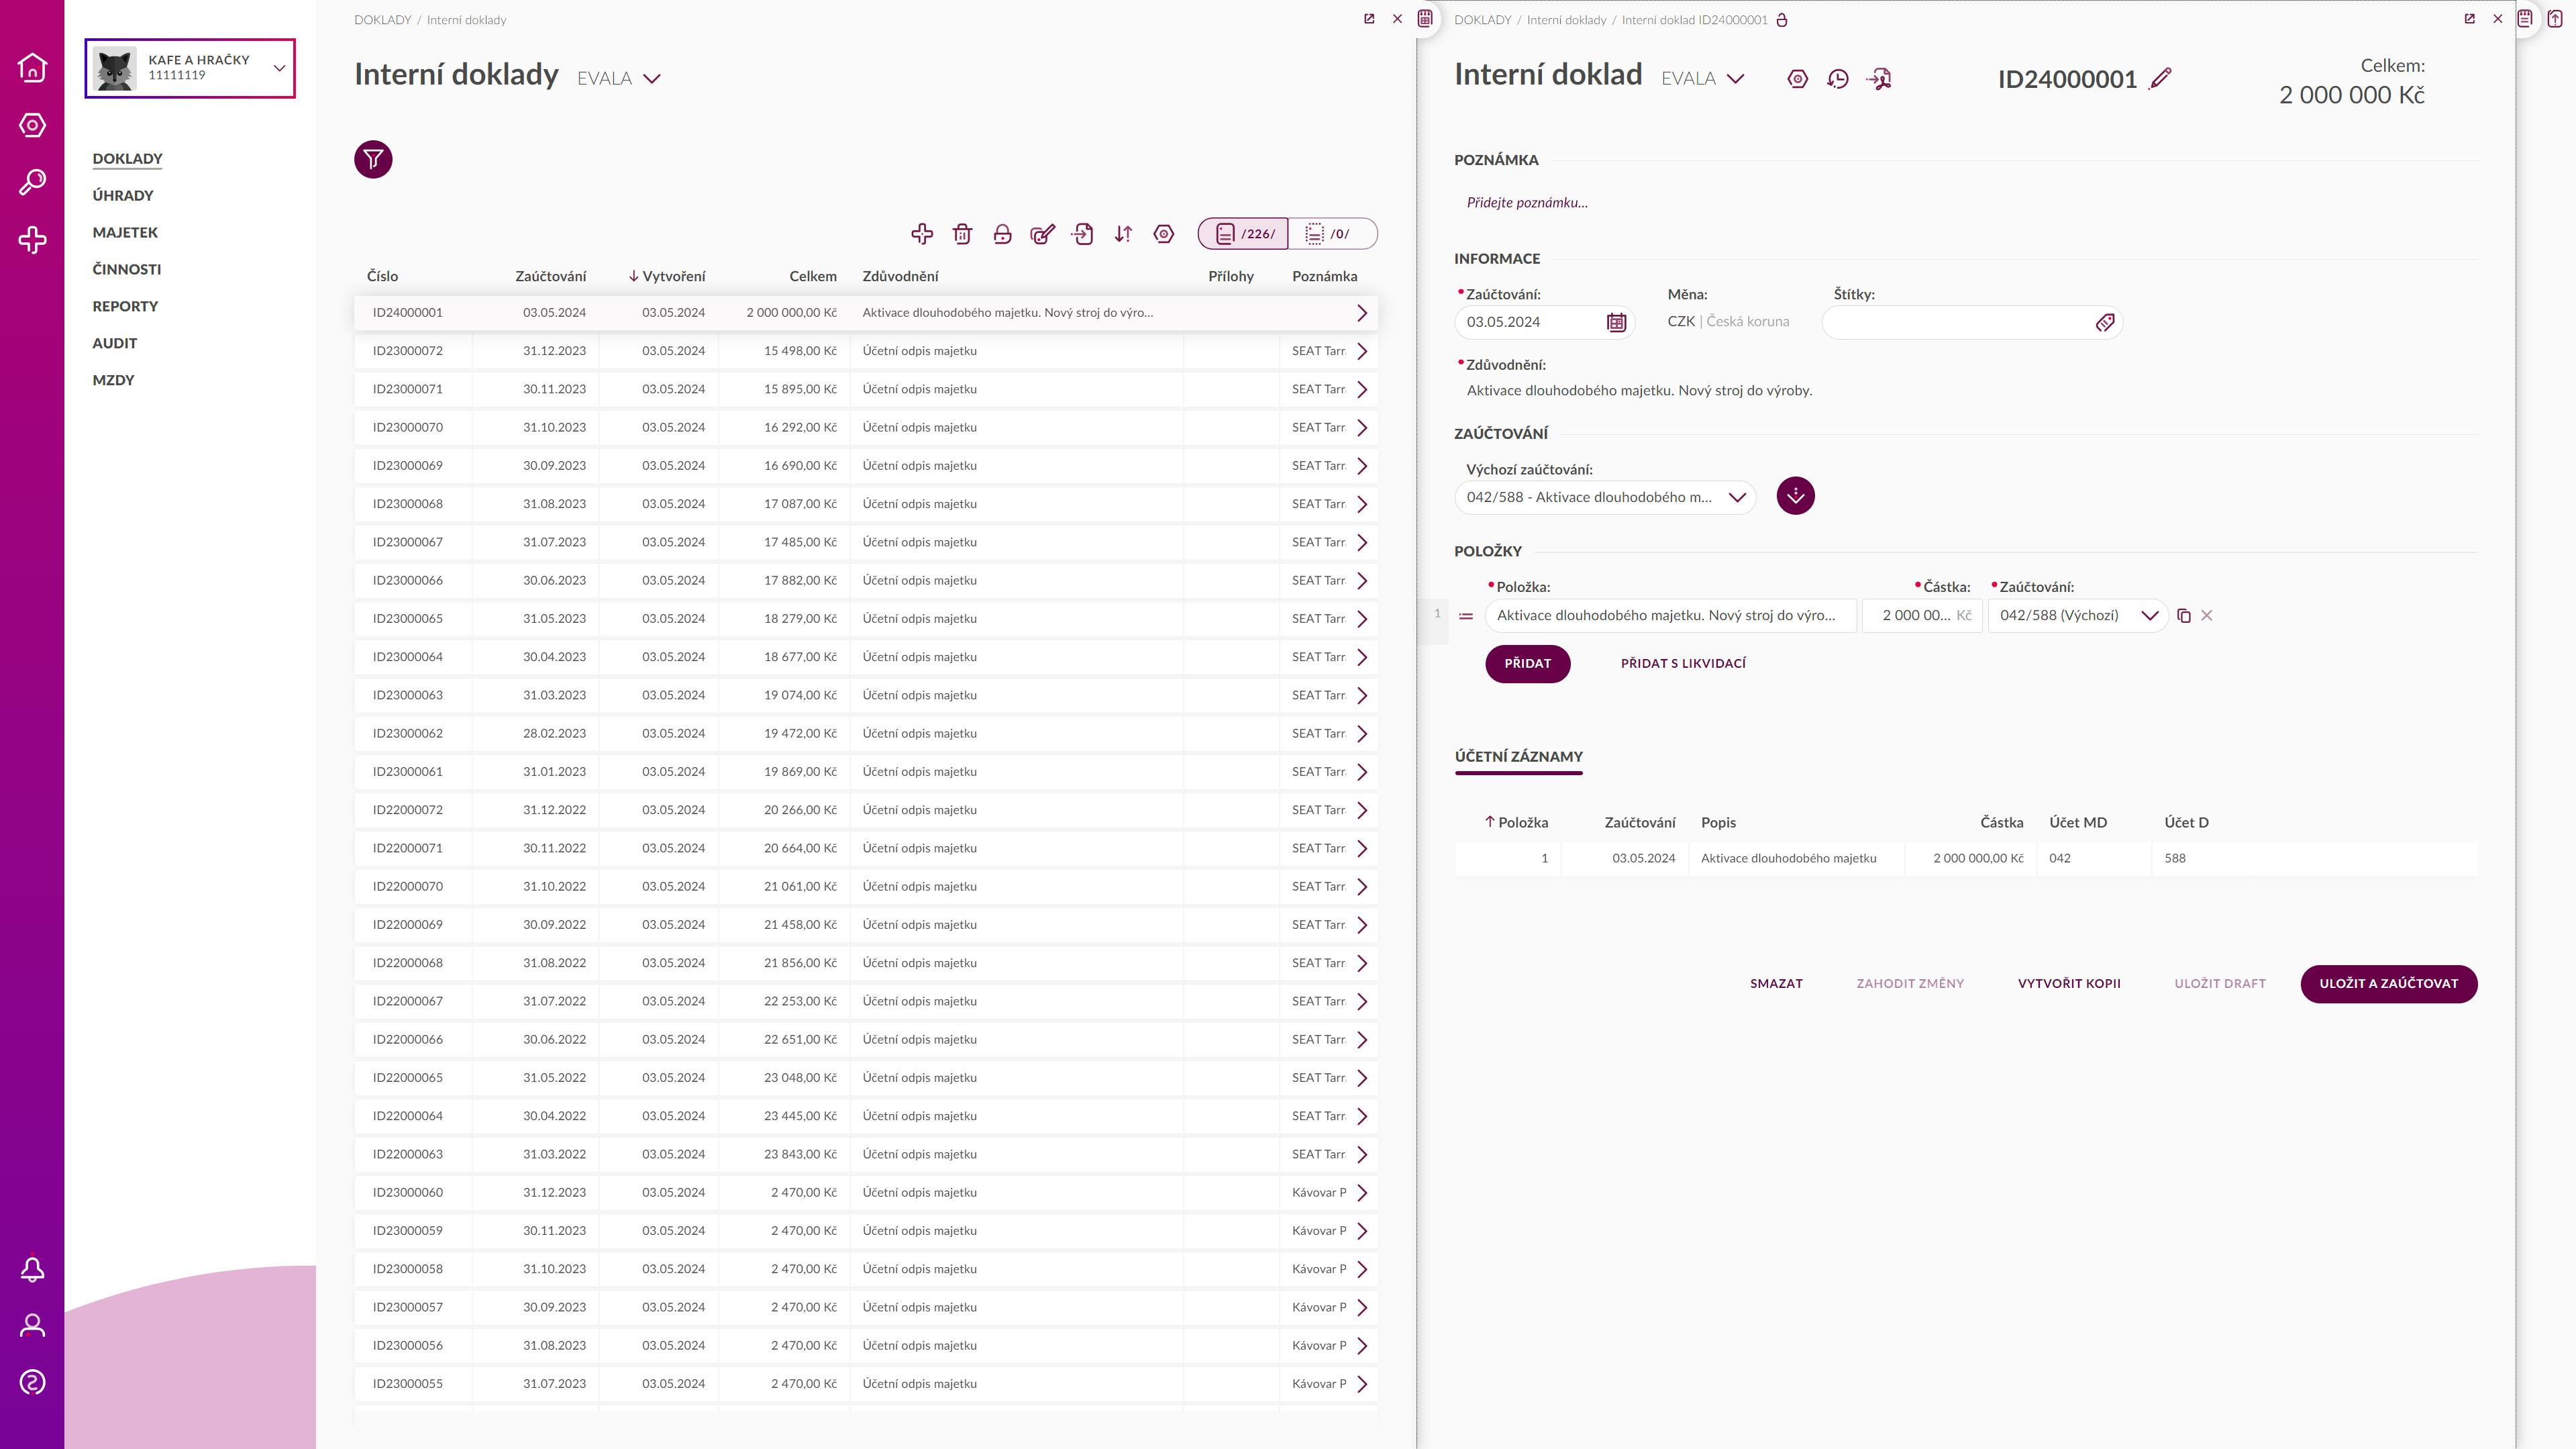Open item Zaúčtování dropdown 042/588 (Výchozí)
The height and width of the screenshot is (1449, 2576).
click(2078, 616)
